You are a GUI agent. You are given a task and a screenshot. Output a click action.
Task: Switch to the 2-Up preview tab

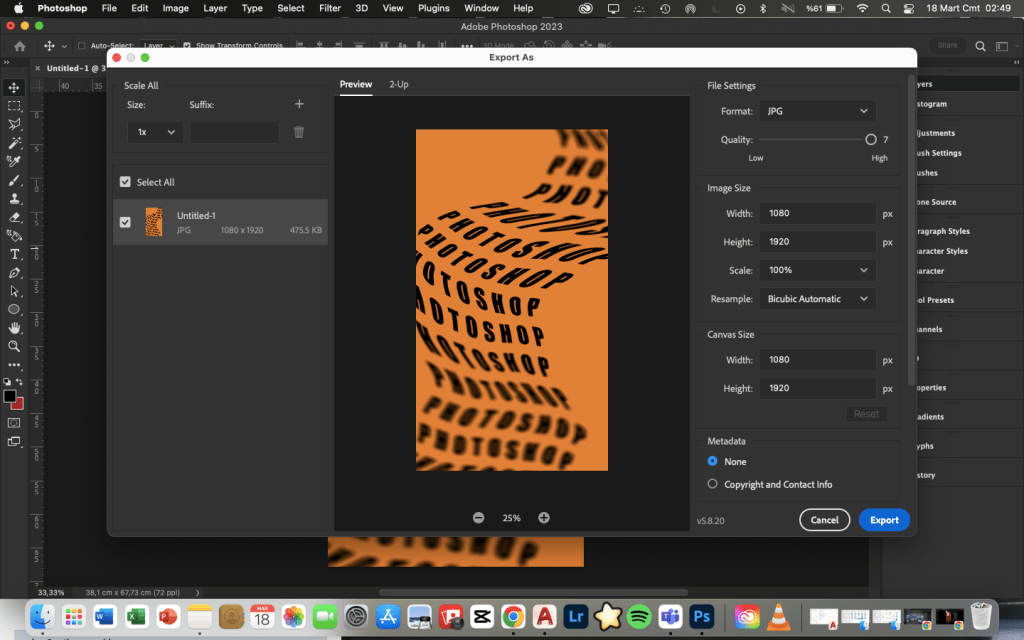coord(398,85)
